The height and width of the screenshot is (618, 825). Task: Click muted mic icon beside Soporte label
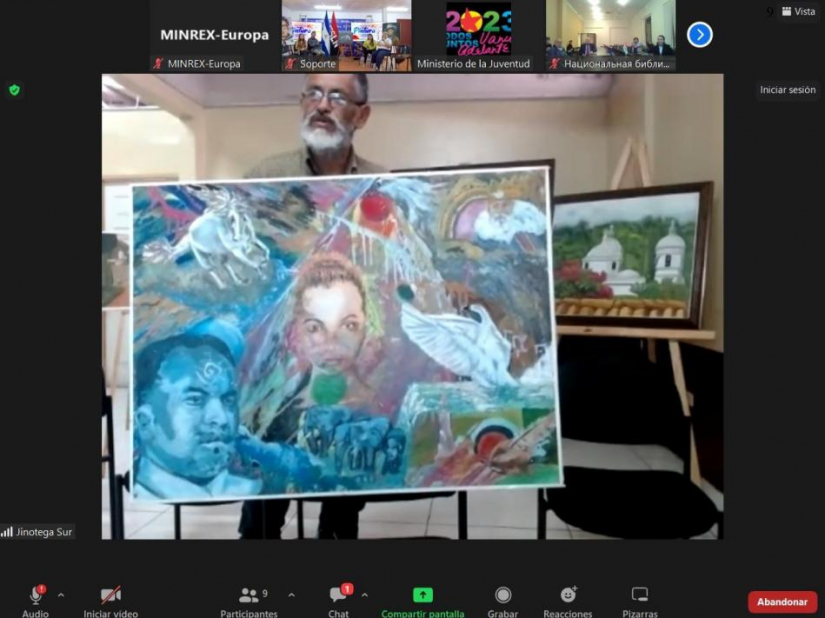(290, 64)
